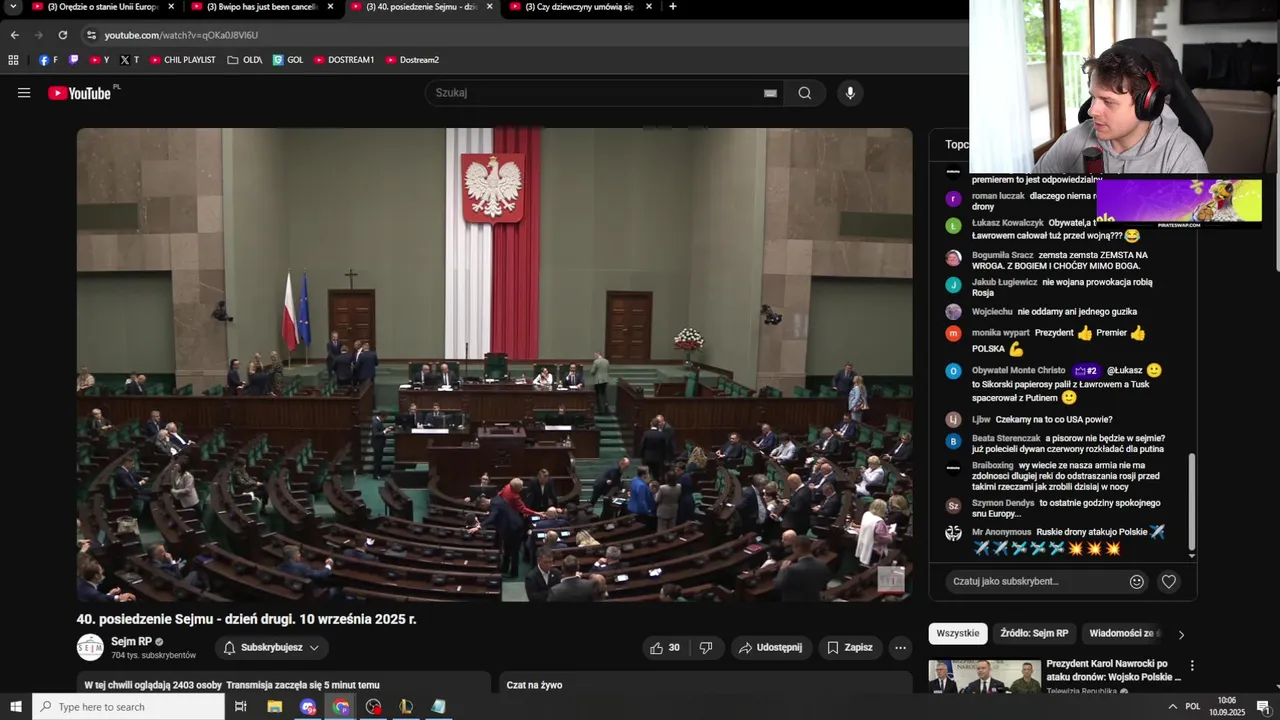Show more filter chips with the arrow
1280x720 pixels.
point(1181,634)
